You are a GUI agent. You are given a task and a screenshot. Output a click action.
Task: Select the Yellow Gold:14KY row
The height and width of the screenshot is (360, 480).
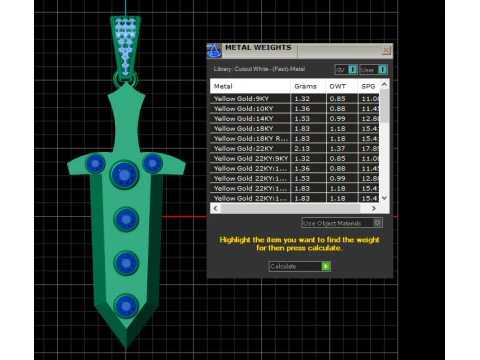coord(295,118)
